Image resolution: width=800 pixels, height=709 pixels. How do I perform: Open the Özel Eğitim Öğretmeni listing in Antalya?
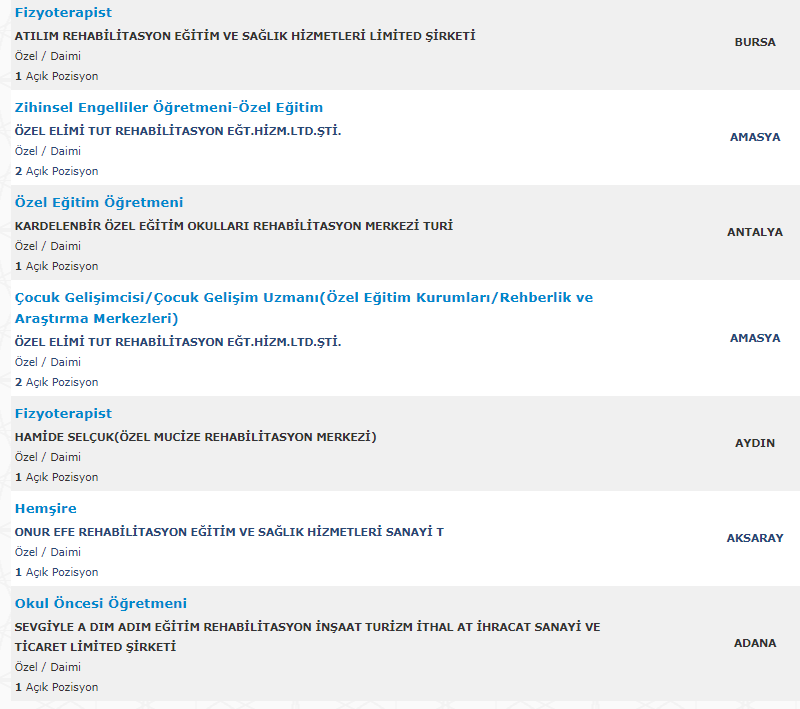click(x=99, y=203)
